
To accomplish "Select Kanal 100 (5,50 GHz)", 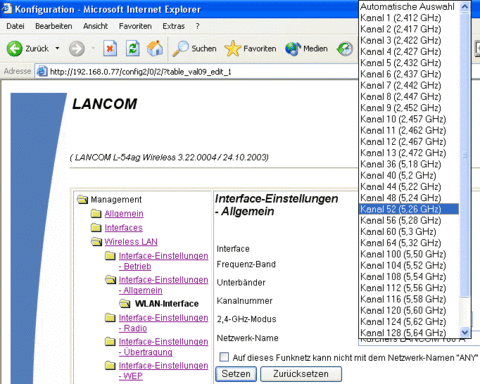I will tap(409, 254).
